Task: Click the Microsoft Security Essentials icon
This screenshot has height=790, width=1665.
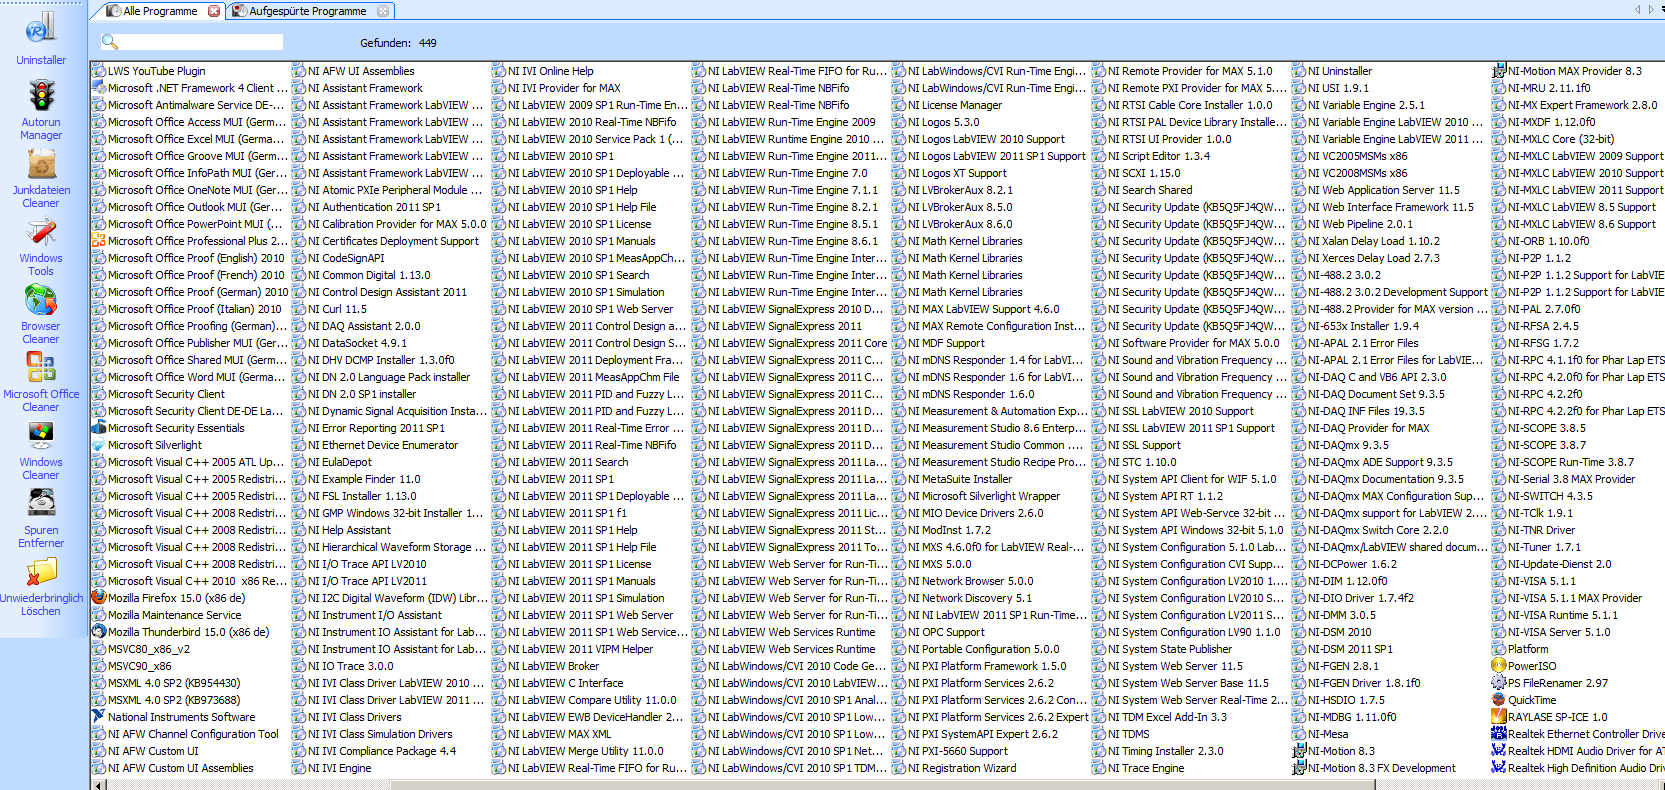Action: point(99,428)
